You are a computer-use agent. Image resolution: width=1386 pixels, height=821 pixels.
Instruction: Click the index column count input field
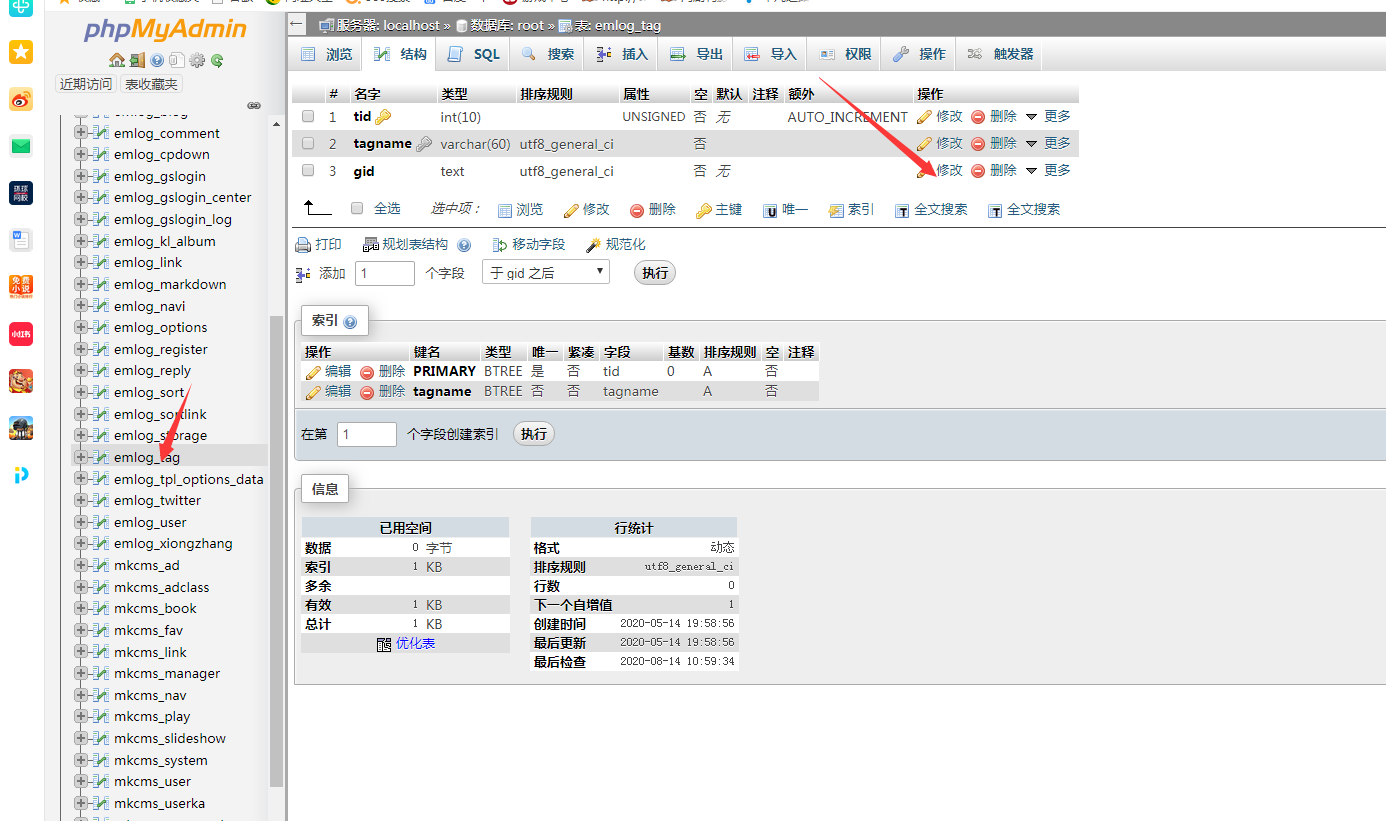[367, 434]
